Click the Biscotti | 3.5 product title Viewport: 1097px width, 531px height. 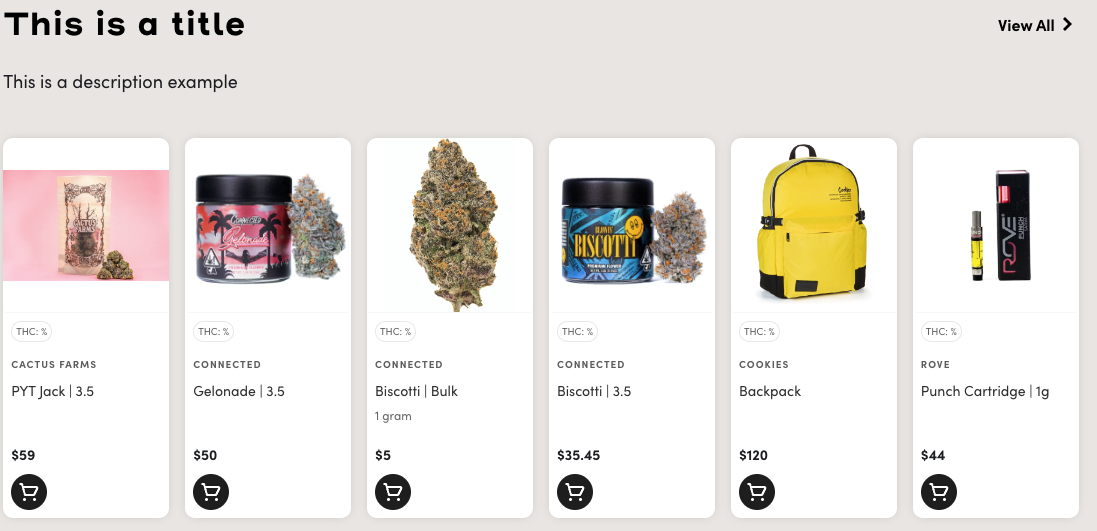[594, 391]
